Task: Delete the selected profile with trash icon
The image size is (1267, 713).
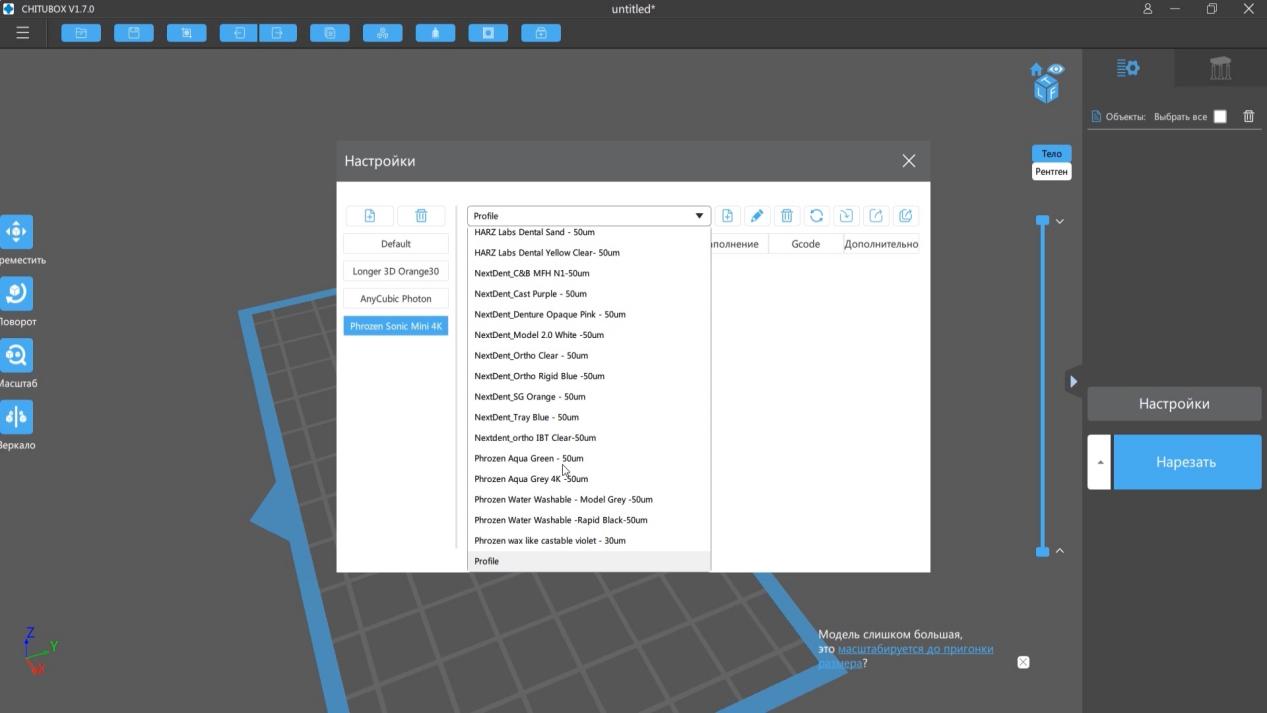Action: pos(787,216)
